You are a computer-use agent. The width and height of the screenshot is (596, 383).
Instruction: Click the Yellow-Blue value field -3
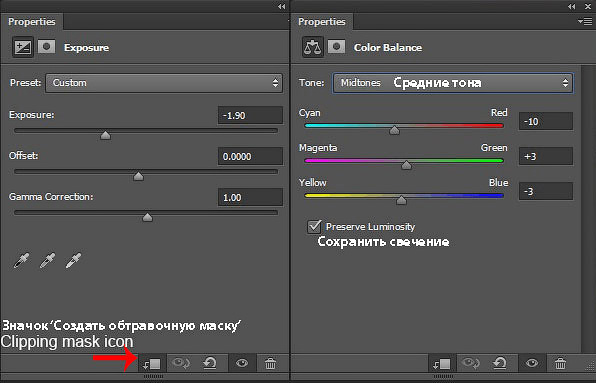tap(546, 191)
